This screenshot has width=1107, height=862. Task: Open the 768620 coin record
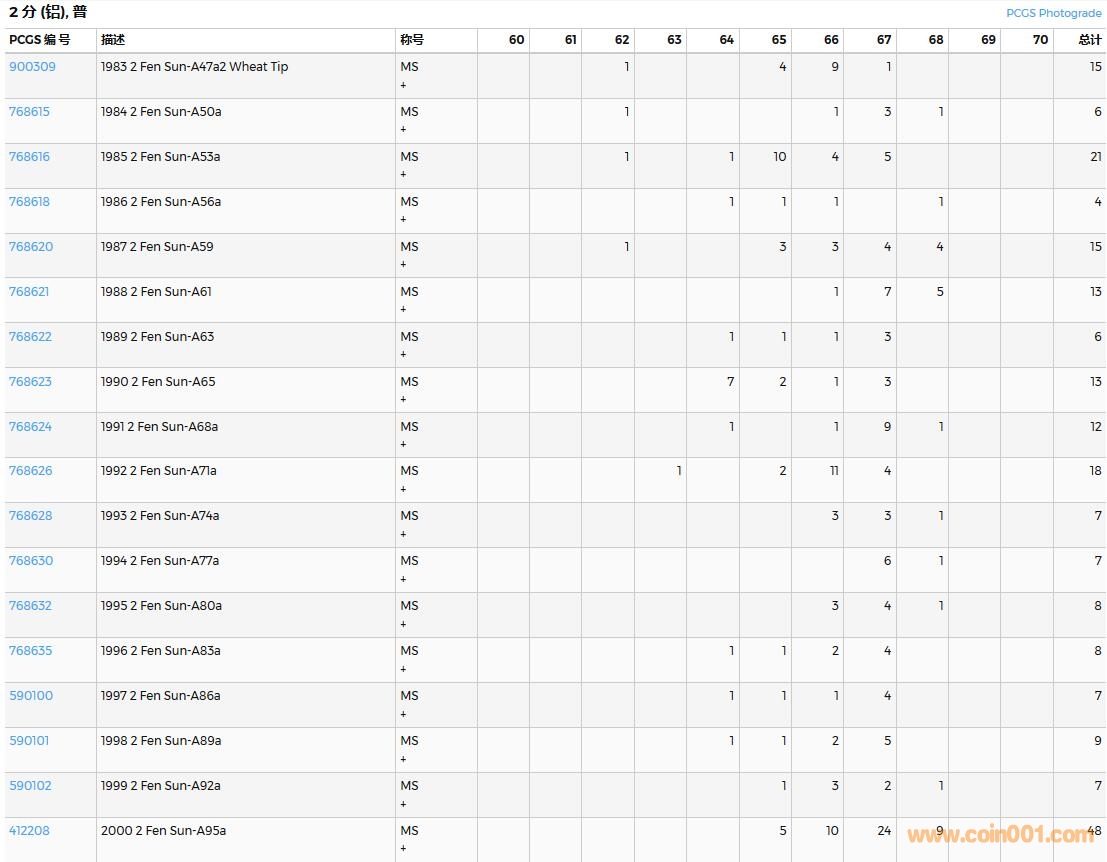click(31, 247)
